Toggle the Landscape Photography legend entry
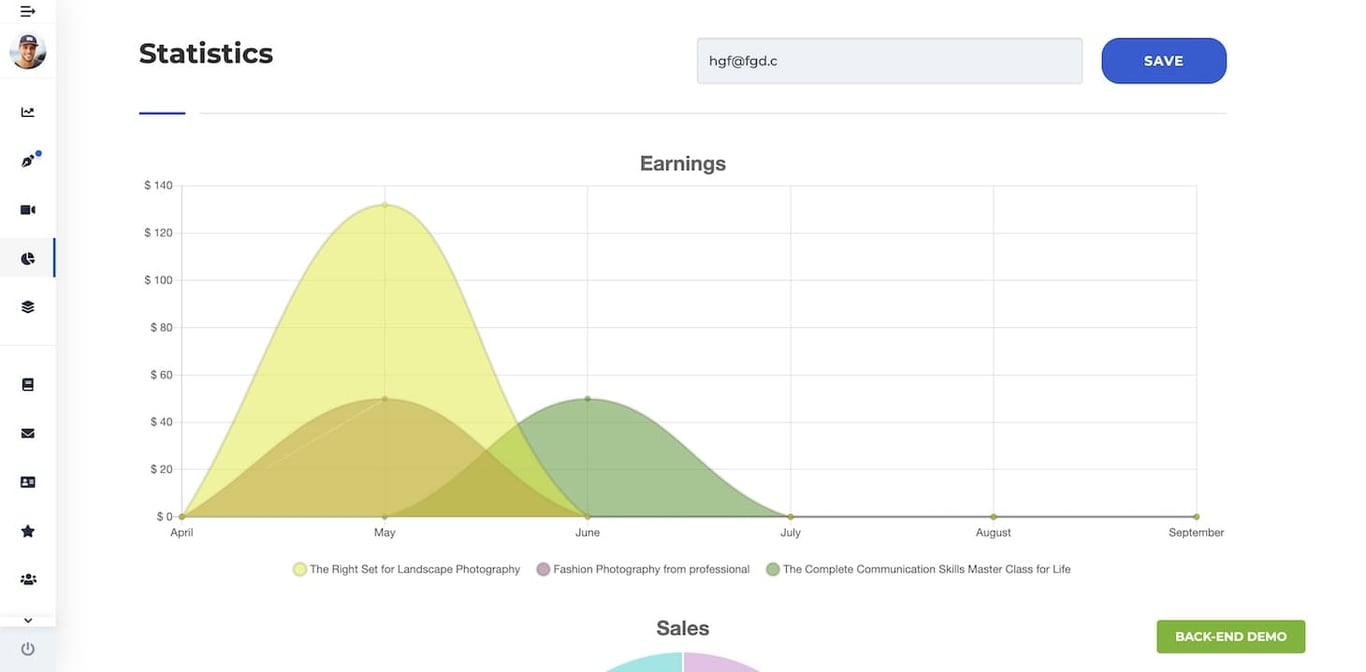This screenshot has height=672, width=1366. click(405, 568)
